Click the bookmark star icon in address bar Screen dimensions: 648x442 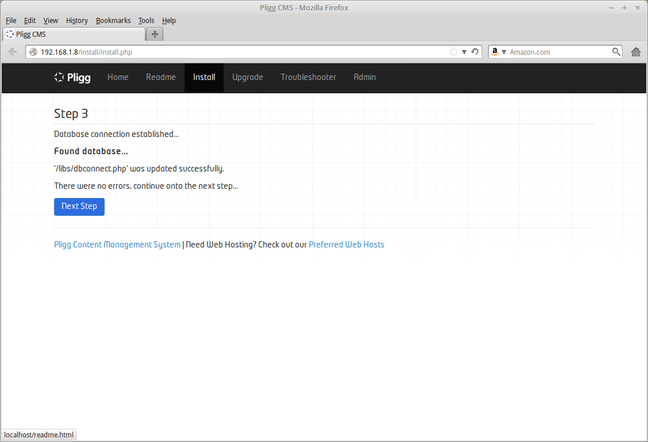coord(453,52)
